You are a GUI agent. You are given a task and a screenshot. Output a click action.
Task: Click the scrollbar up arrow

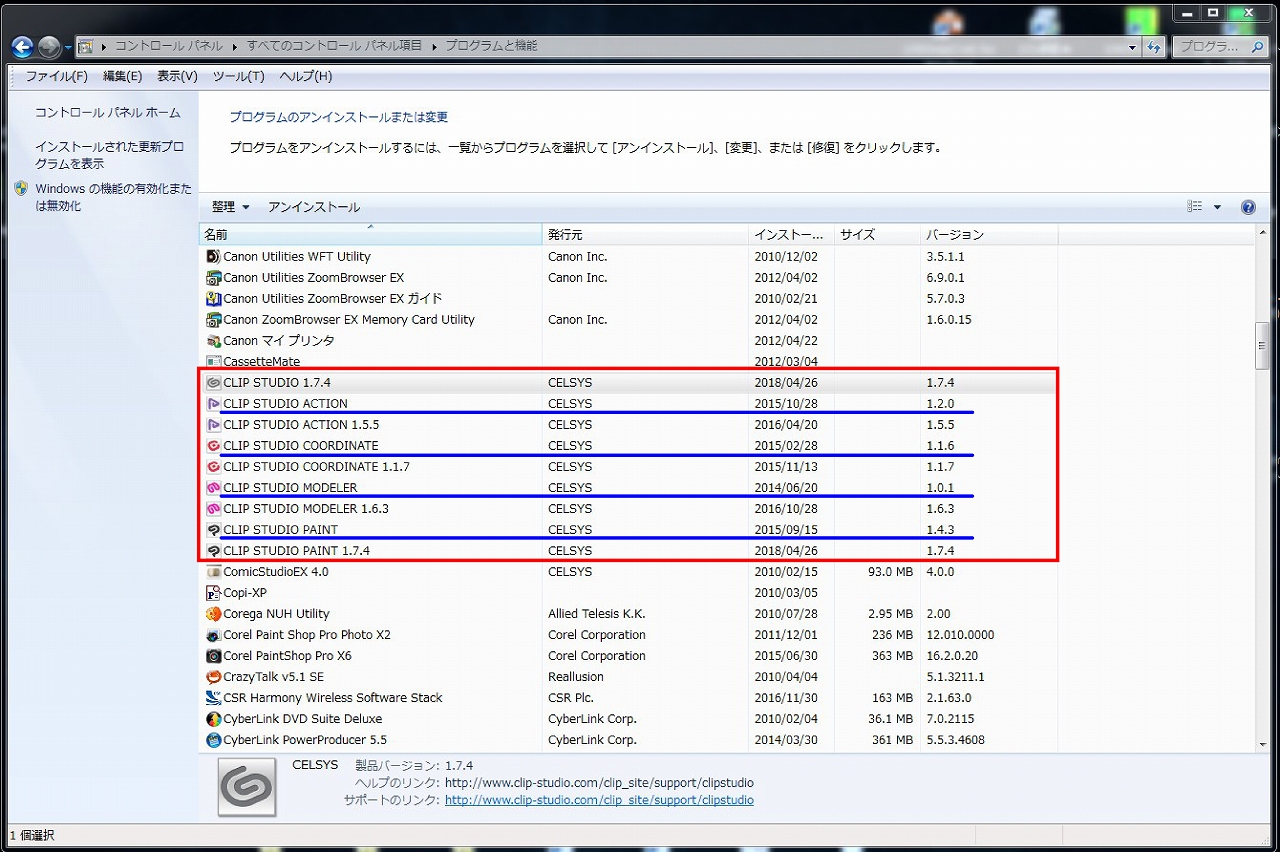[1263, 232]
